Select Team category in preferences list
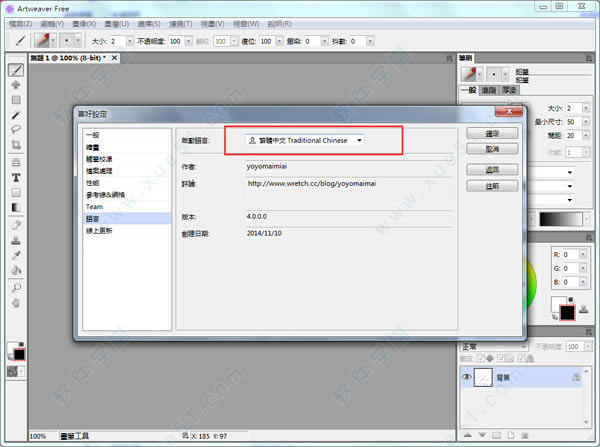600x447 pixels. pos(95,207)
